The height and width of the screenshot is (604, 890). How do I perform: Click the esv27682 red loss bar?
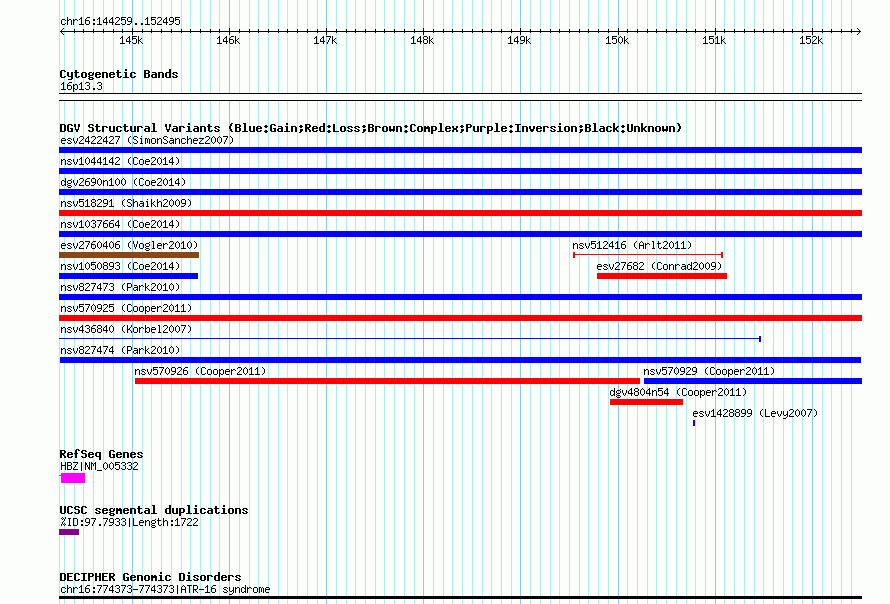662,276
